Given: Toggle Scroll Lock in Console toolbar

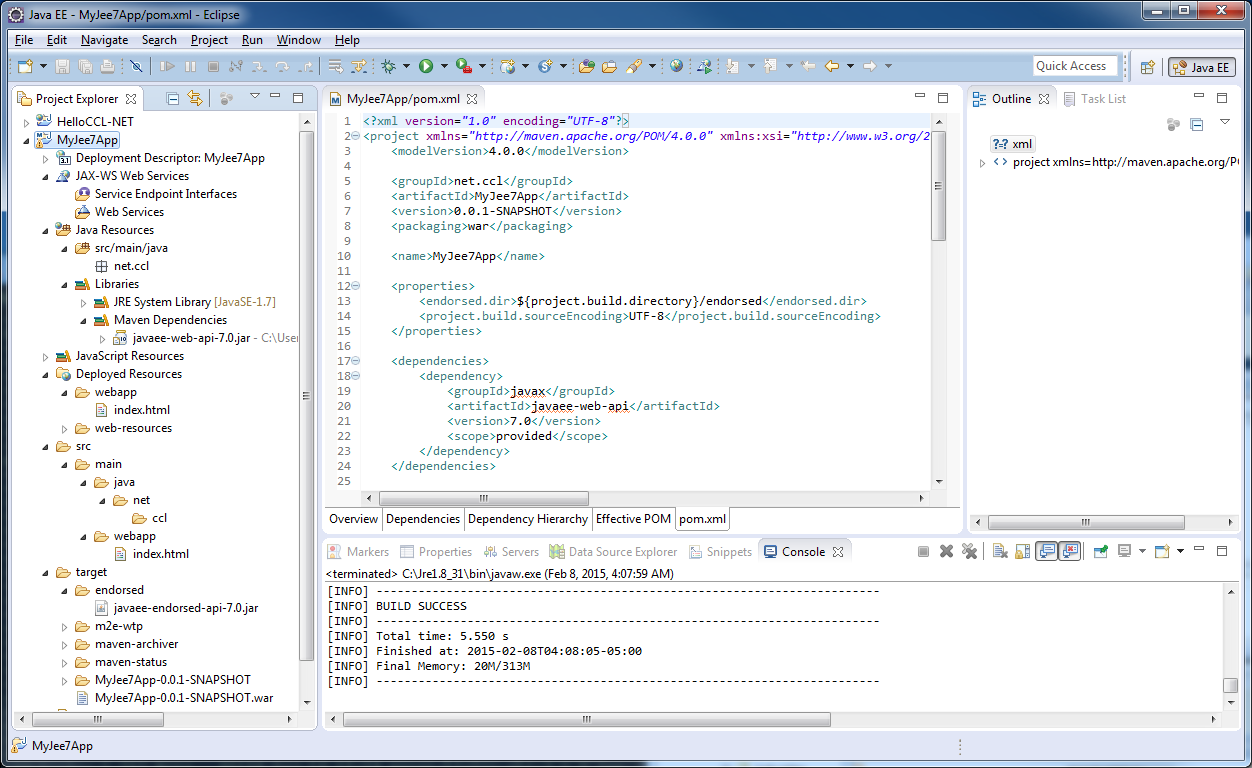Looking at the screenshot, I should click(x=1021, y=551).
